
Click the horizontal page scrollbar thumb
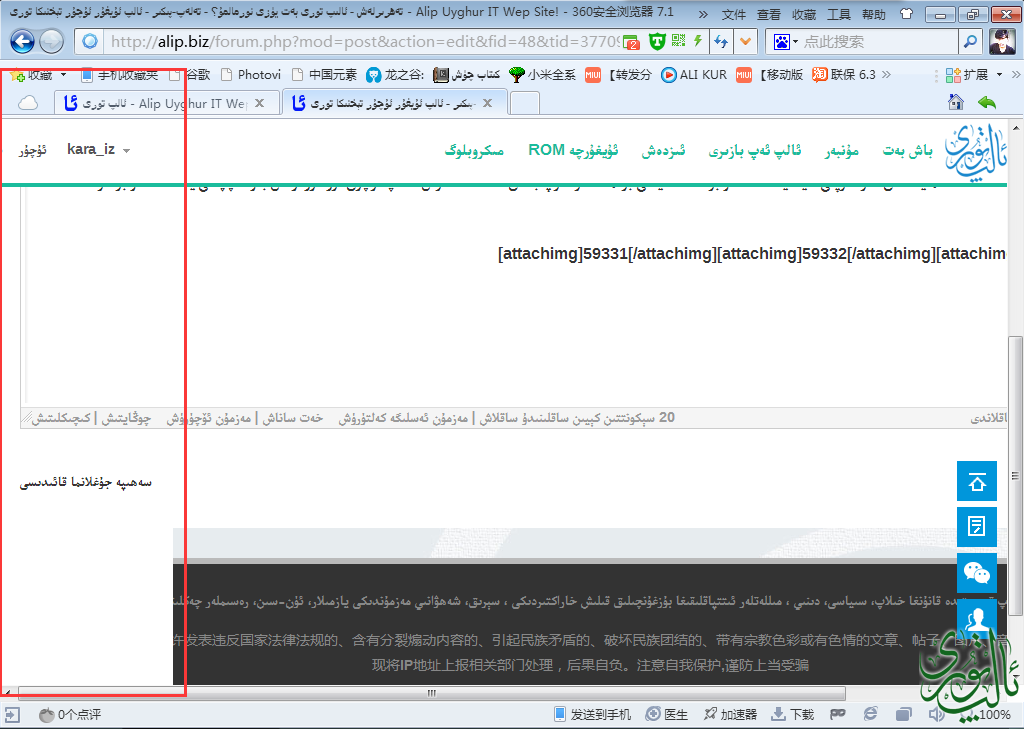click(432, 693)
